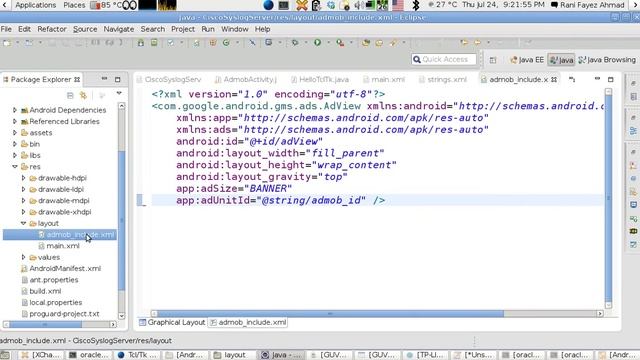Open the Project menu

point(183,29)
